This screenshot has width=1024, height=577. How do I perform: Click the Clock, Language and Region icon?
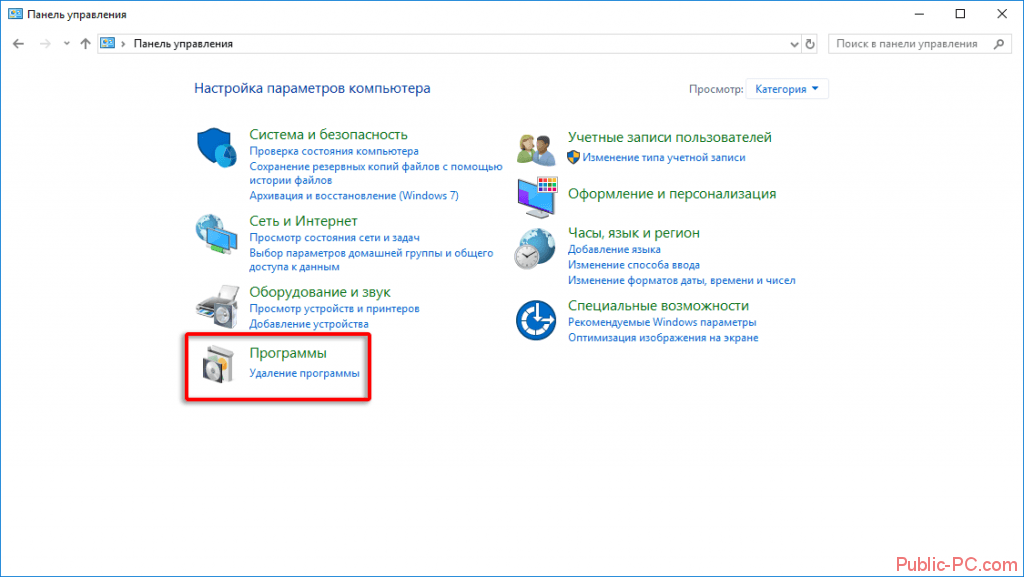536,247
